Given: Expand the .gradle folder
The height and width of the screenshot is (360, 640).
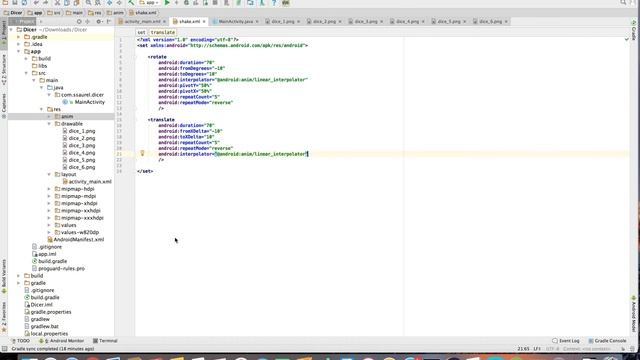Looking at the screenshot, I should [x=19, y=37].
